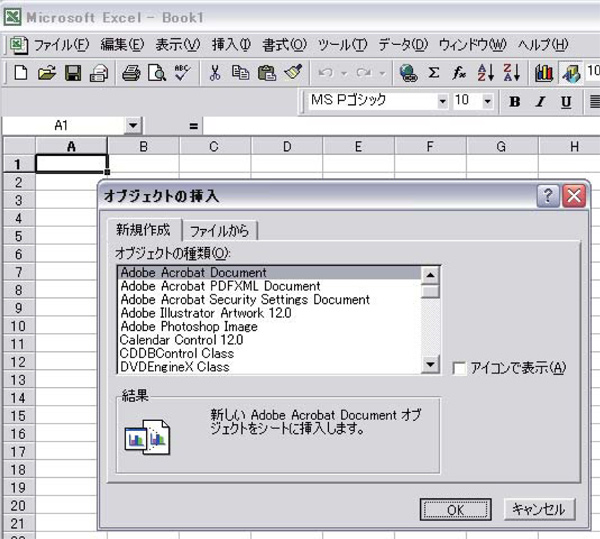Open the ヘルプ(H) menu
Screen dimensions: 600x539
click(x=543, y=45)
